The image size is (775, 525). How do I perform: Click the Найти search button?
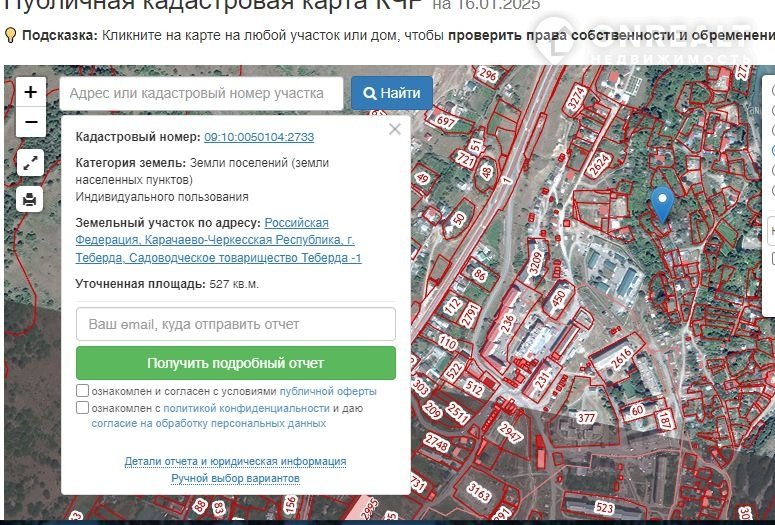[392, 93]
